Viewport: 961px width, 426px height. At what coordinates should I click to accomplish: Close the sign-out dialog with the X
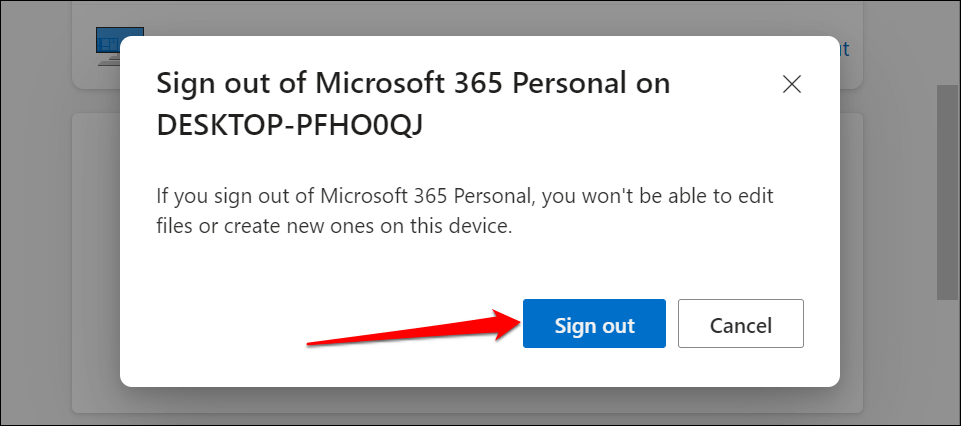tap(792, 85)
